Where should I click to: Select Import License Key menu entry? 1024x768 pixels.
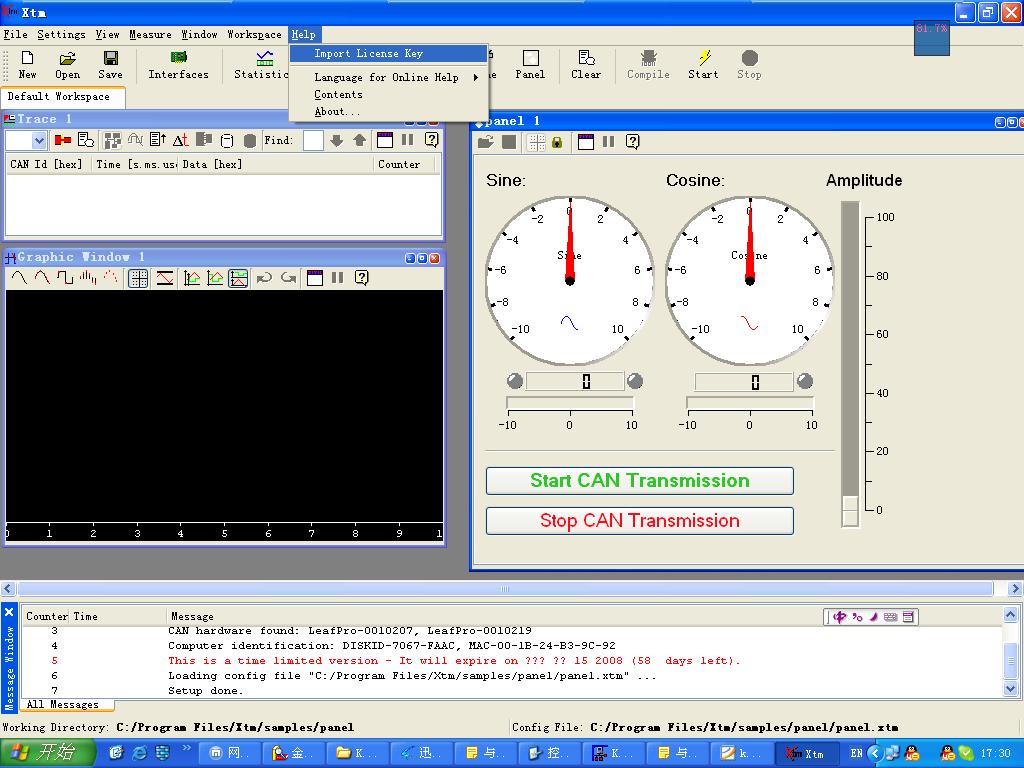(x=389, y=54)
